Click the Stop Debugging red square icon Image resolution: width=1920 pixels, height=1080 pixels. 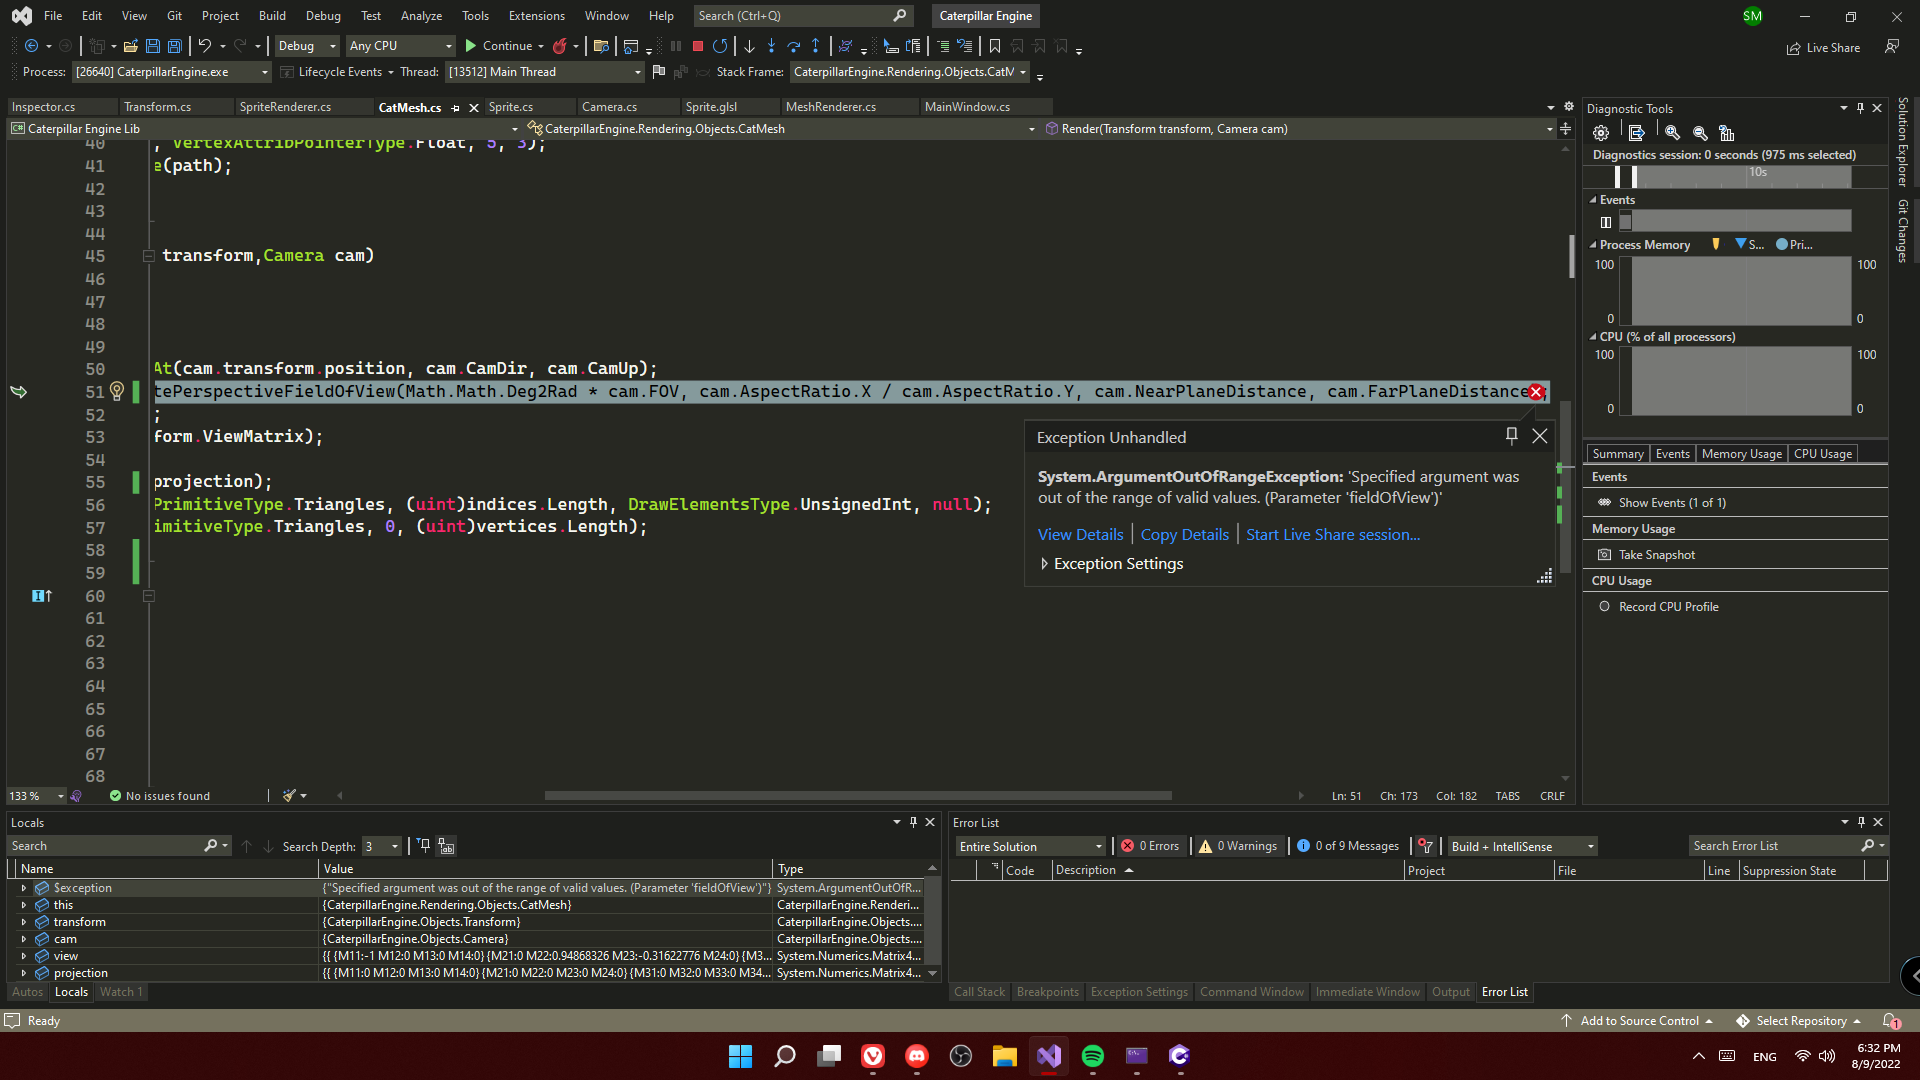coord(698,46)
